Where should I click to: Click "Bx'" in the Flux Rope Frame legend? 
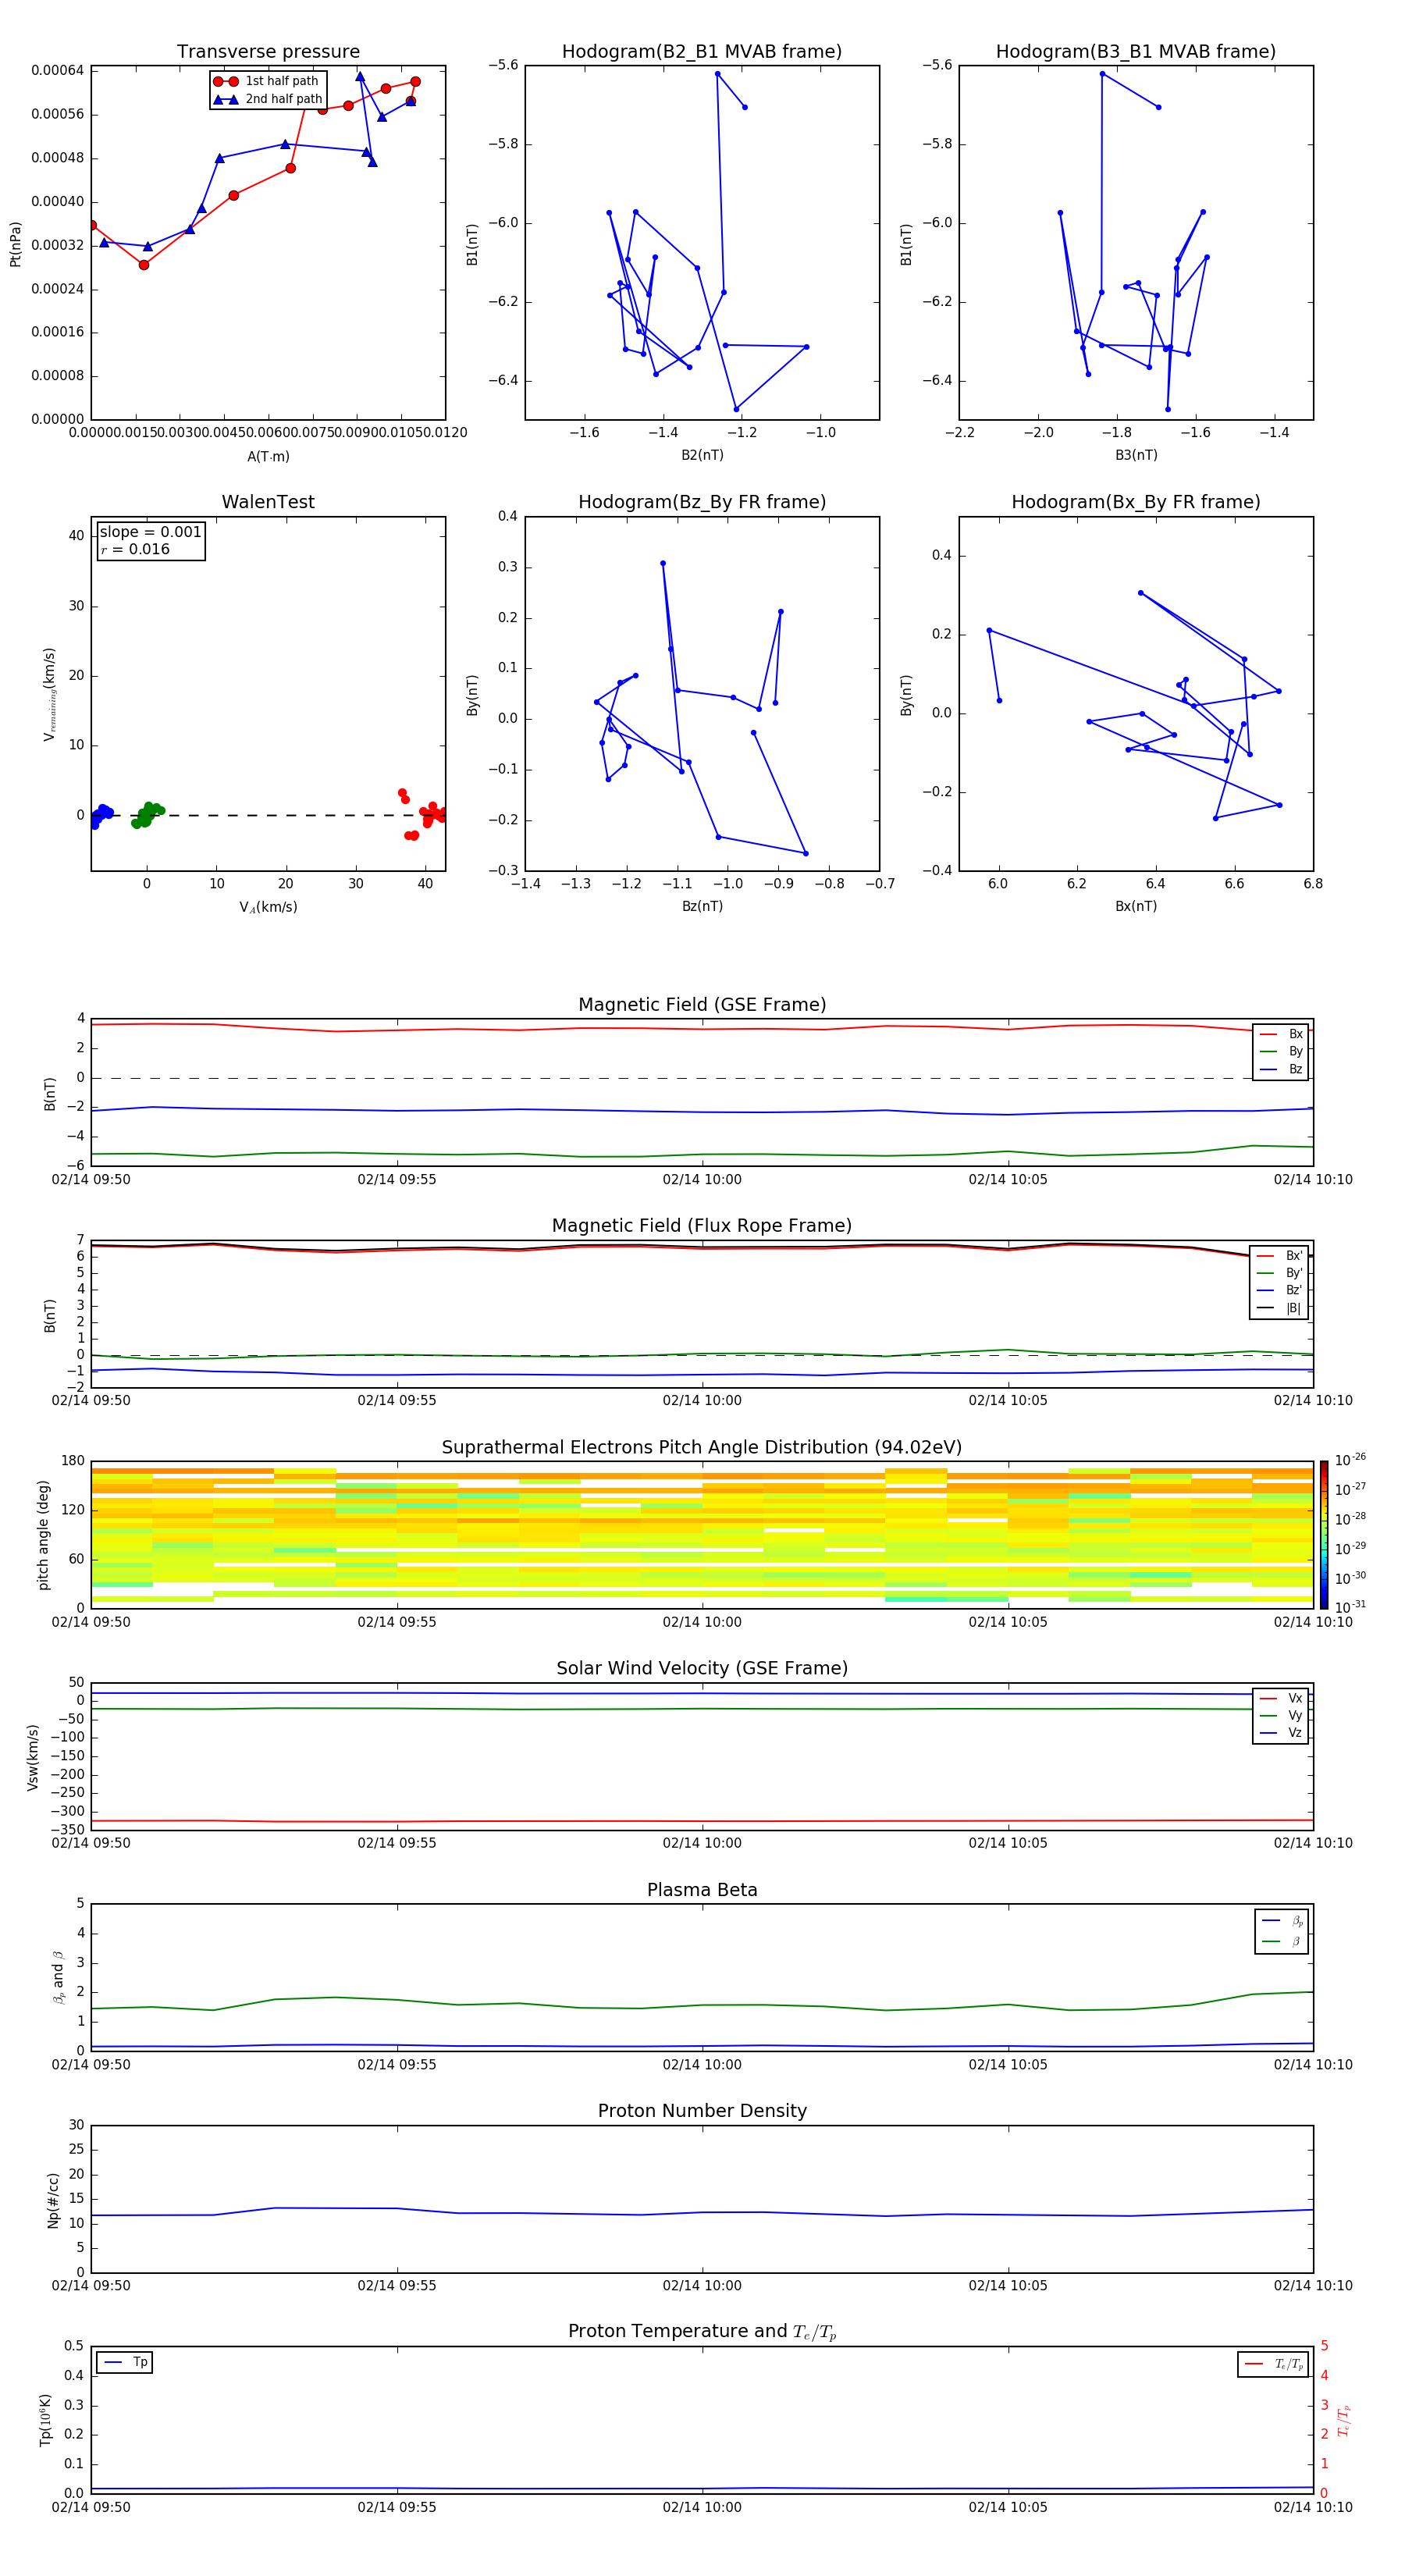point(1294,1256)
